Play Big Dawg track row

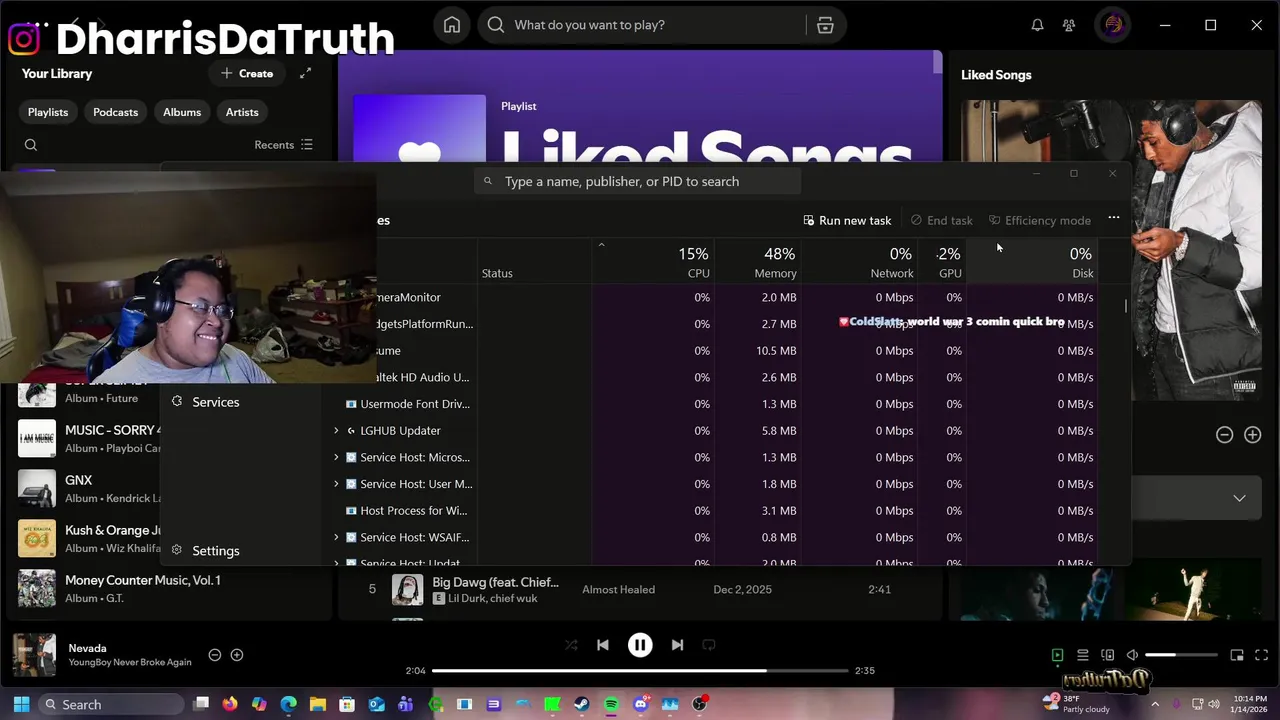(640, 590)
